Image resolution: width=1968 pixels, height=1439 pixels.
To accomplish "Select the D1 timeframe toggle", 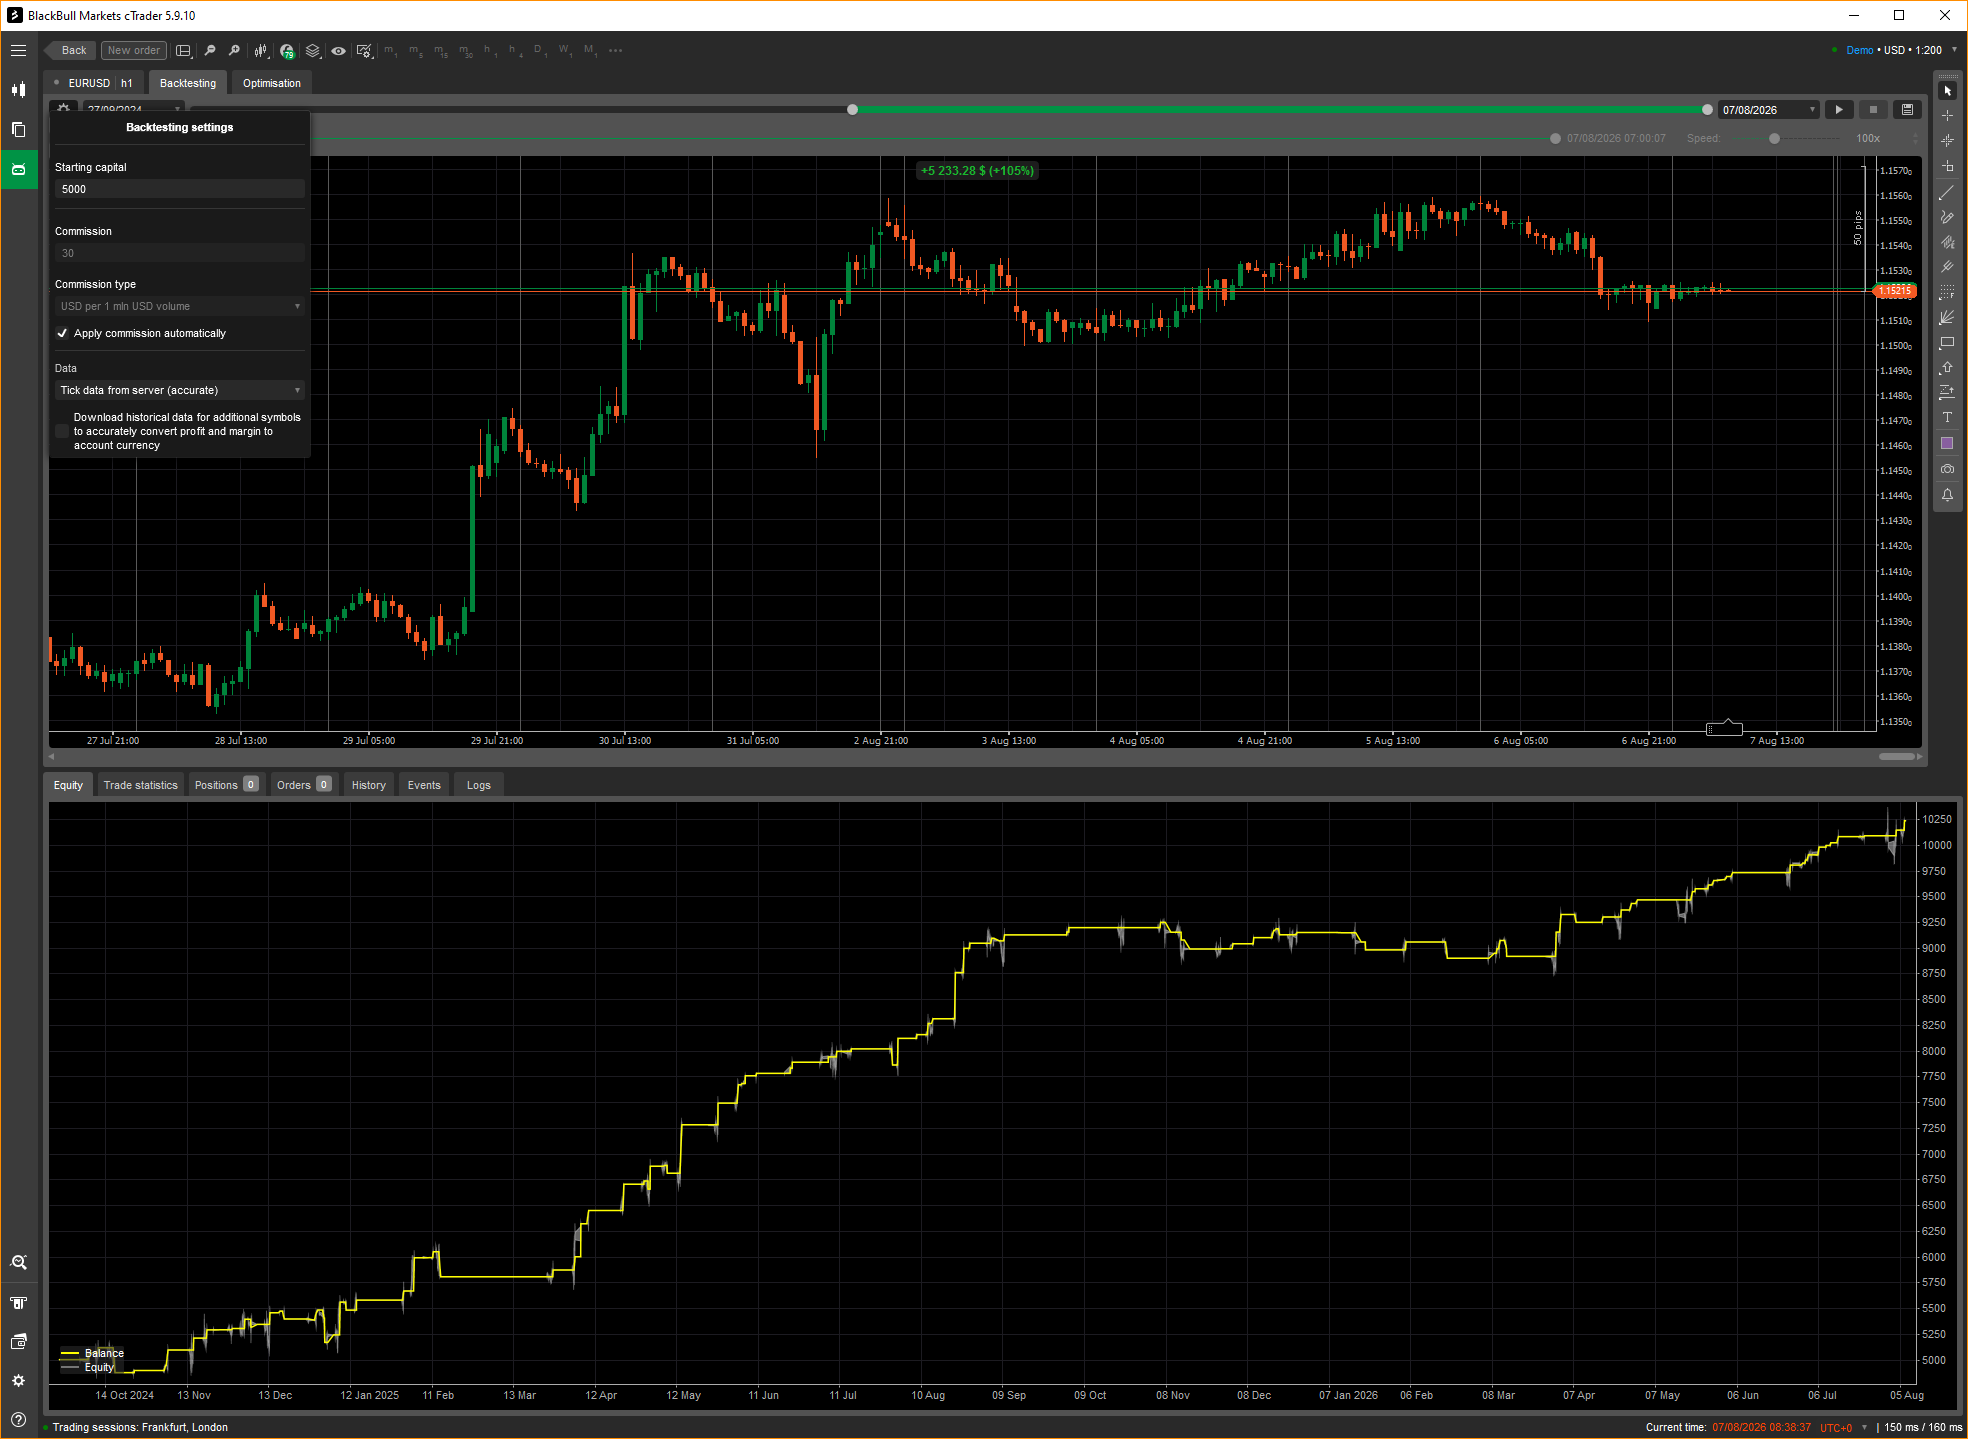I will point(539,51).
